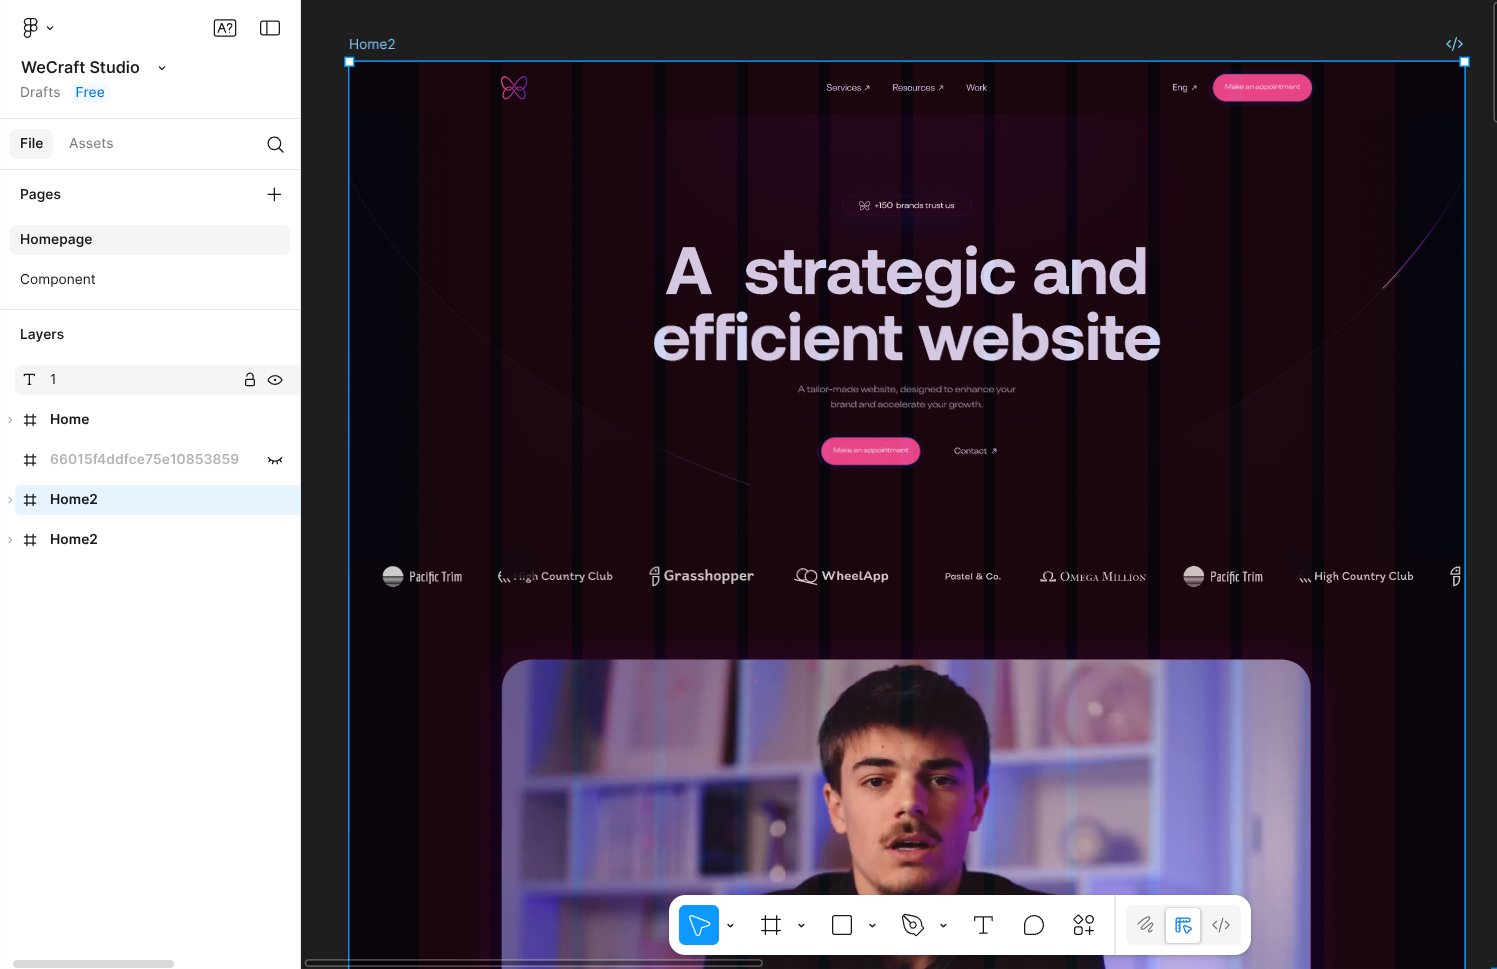Expand the Home layer chevron
This screenshot has width=1497, height=969.
(10, 420)
